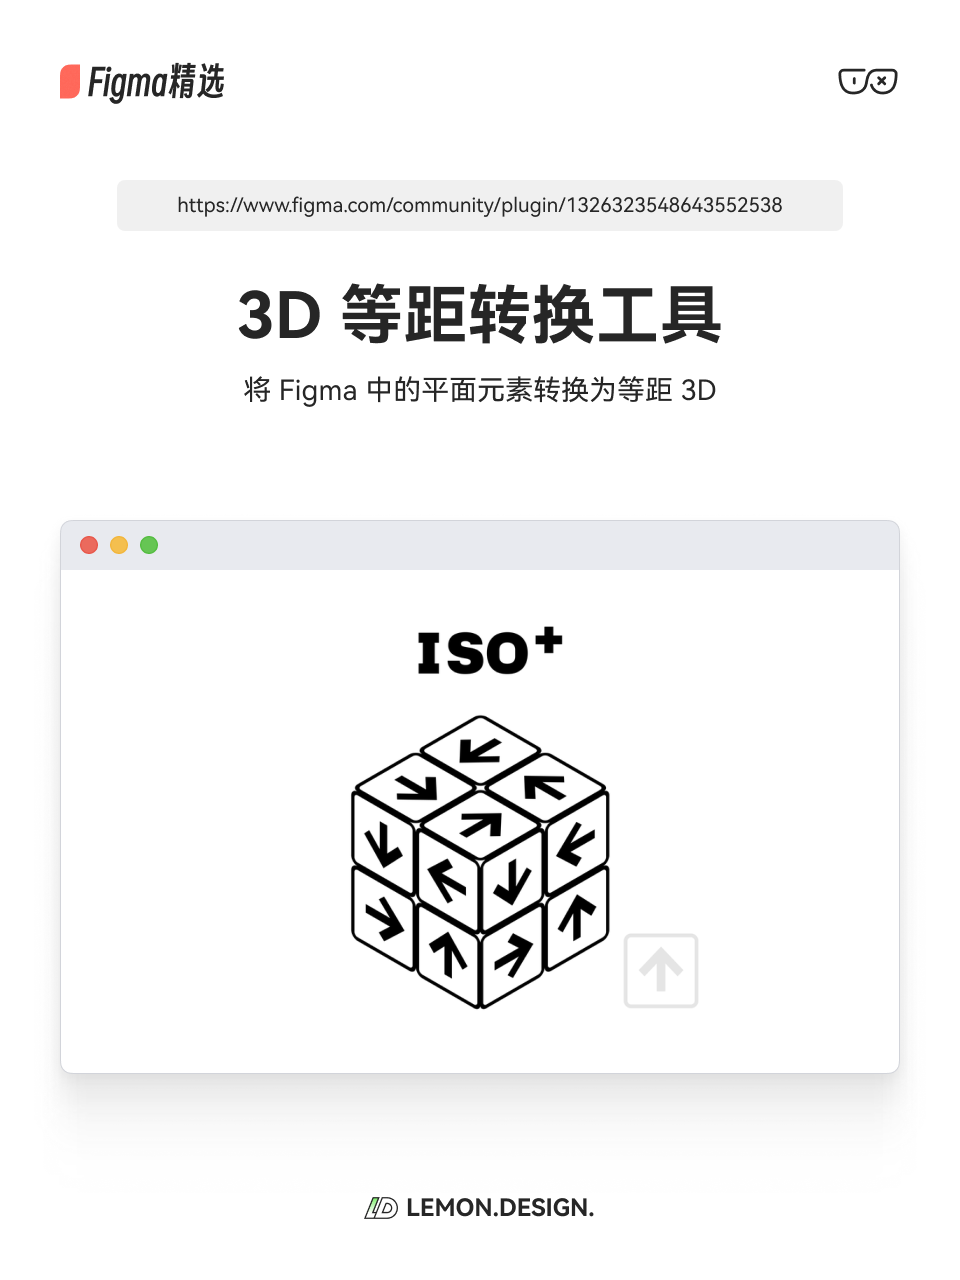Click the green maximize dot in mock window
This screenshot has height=1280, width=960.
pyautogui.click(x=149, y=545)
